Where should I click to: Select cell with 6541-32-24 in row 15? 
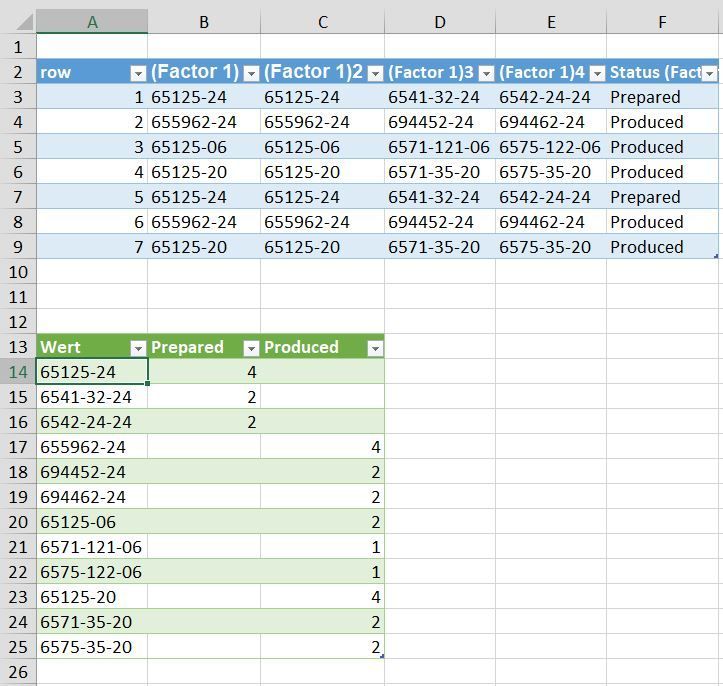(92, 396)
